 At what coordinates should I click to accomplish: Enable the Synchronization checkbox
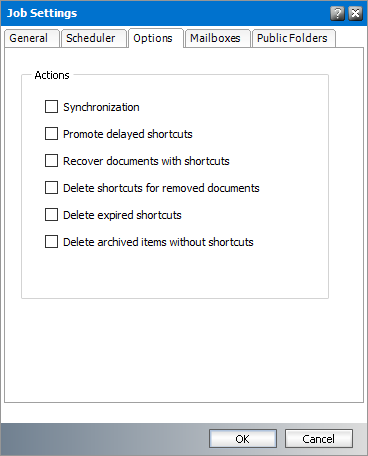51,107
